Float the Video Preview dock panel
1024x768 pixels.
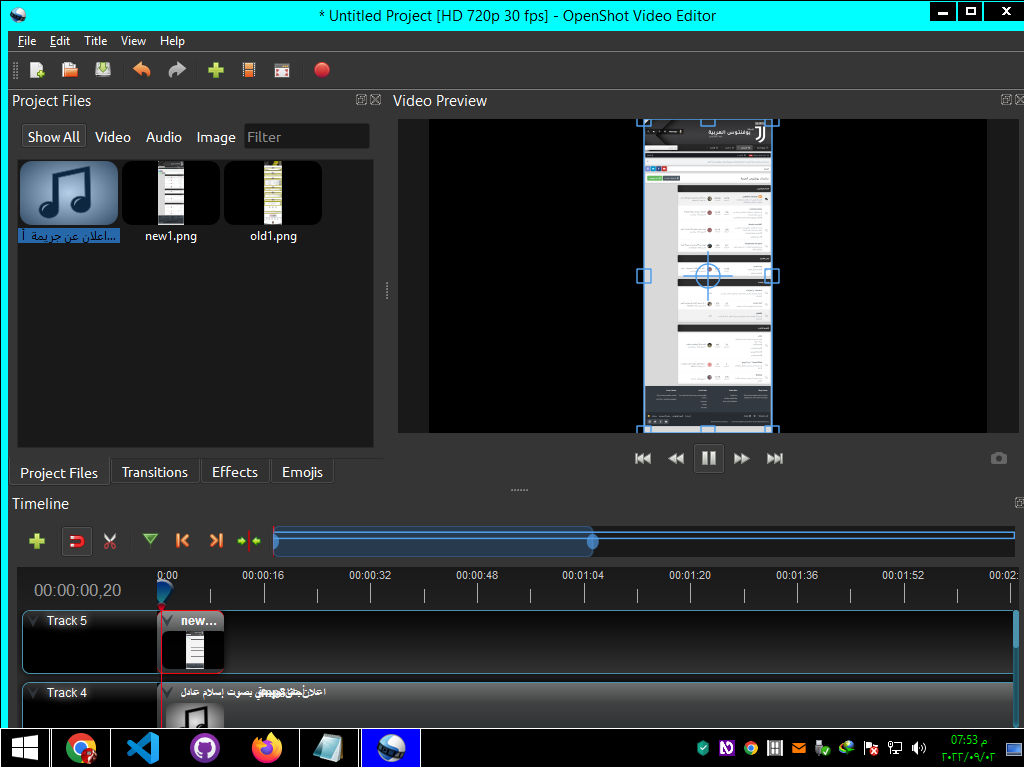1006,99
